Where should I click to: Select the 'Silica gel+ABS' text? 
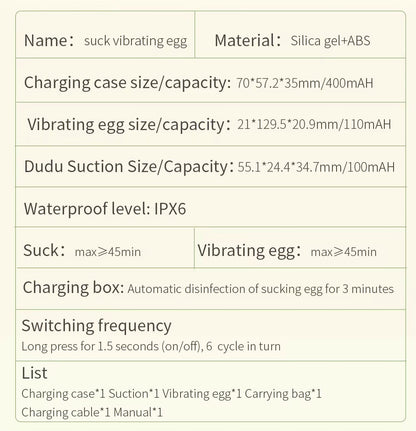(x=330, y=41)
